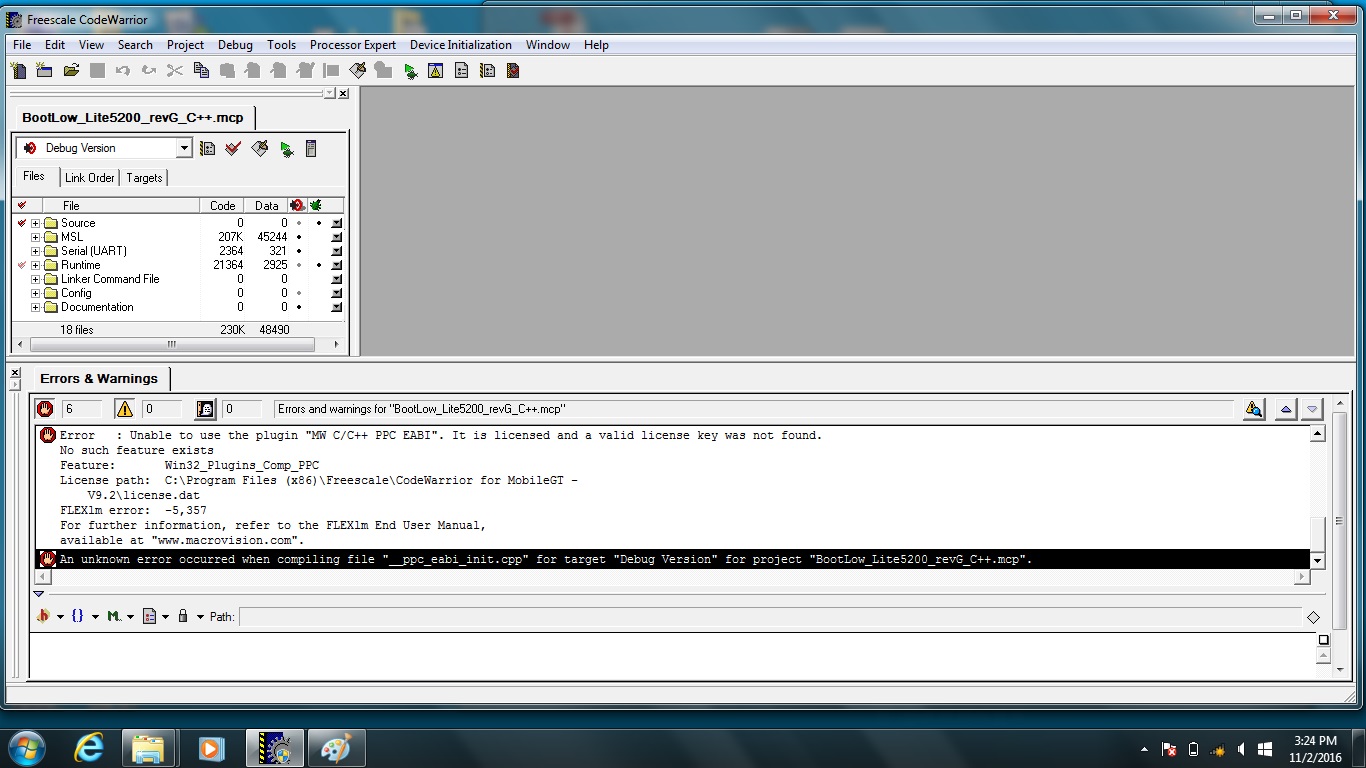Expand the Linker Command File folder
Screen dimensions: 1366x768
pos(36,279)
